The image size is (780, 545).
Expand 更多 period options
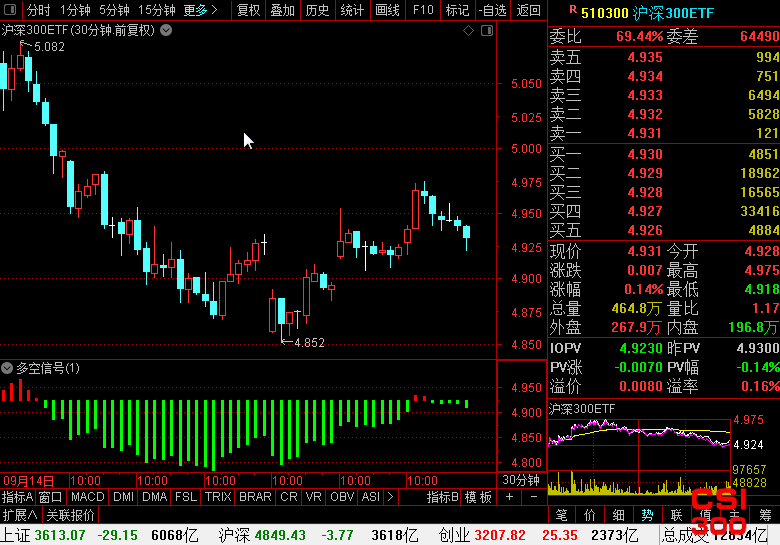(200, 10)
